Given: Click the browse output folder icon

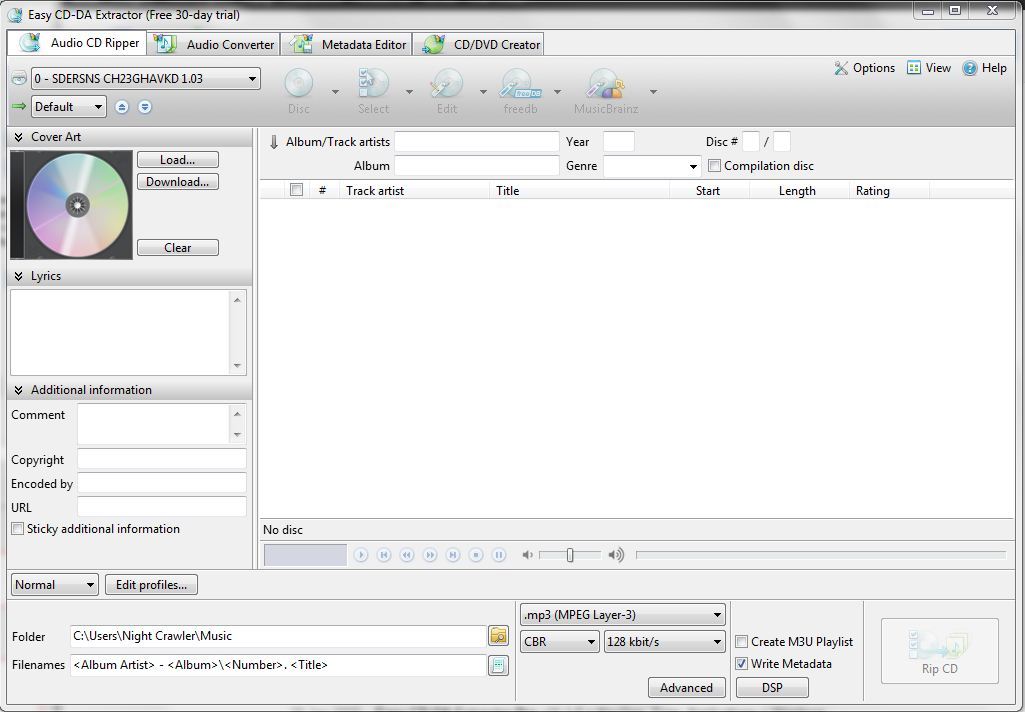Looking at the screenshot, I should point(498,636).
